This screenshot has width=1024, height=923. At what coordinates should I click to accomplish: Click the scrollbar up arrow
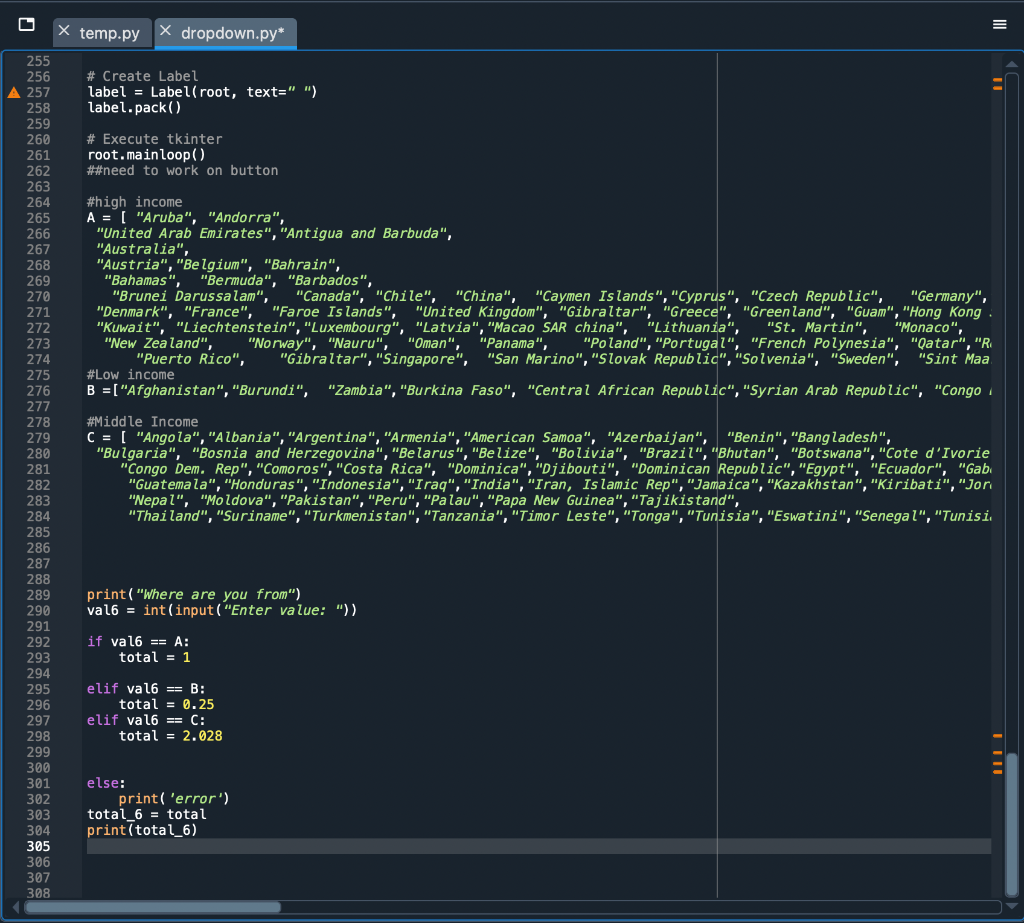(x=1011, y=62)
